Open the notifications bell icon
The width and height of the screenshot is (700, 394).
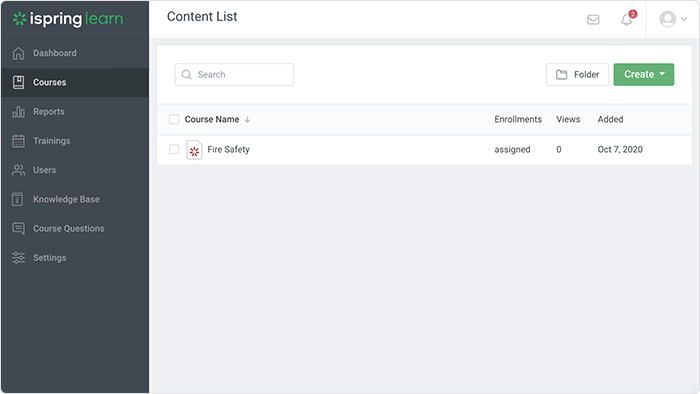click(627, 20)
